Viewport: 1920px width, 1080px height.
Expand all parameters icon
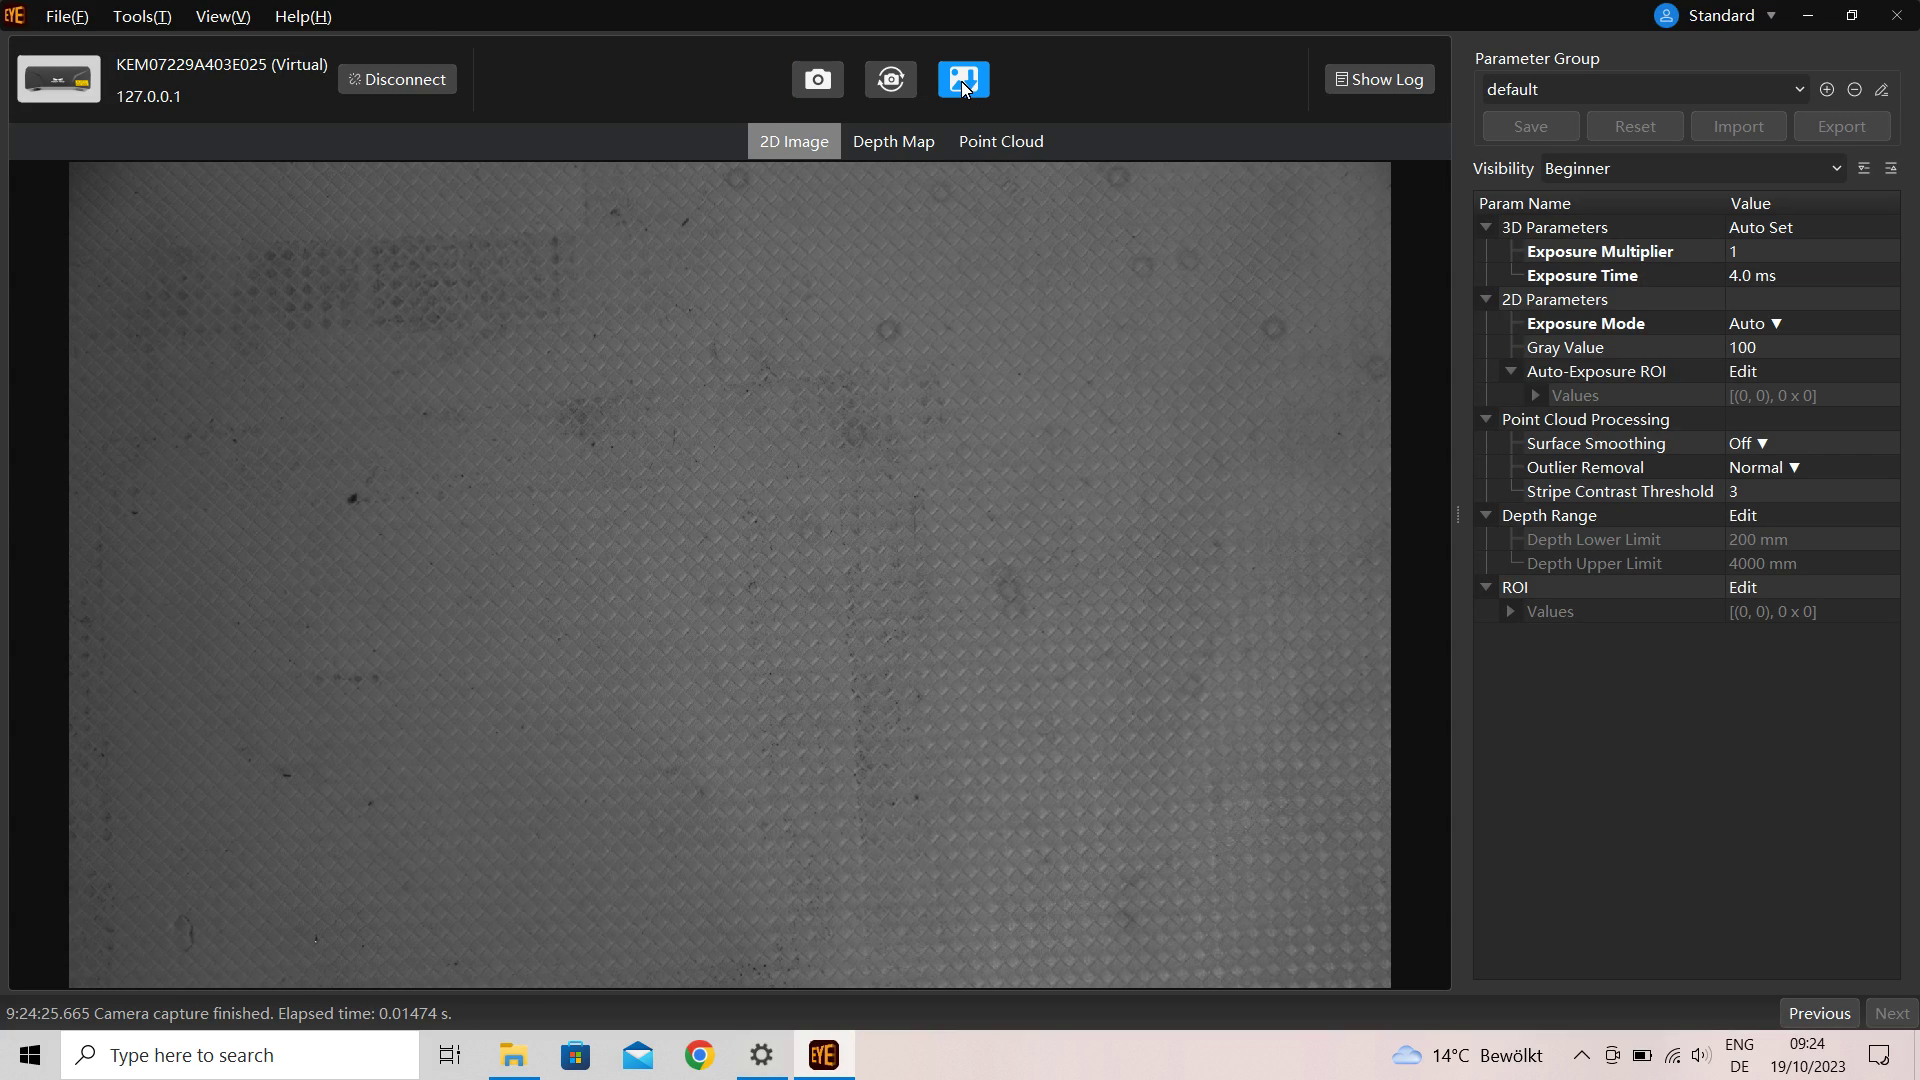click(1863, 169)
